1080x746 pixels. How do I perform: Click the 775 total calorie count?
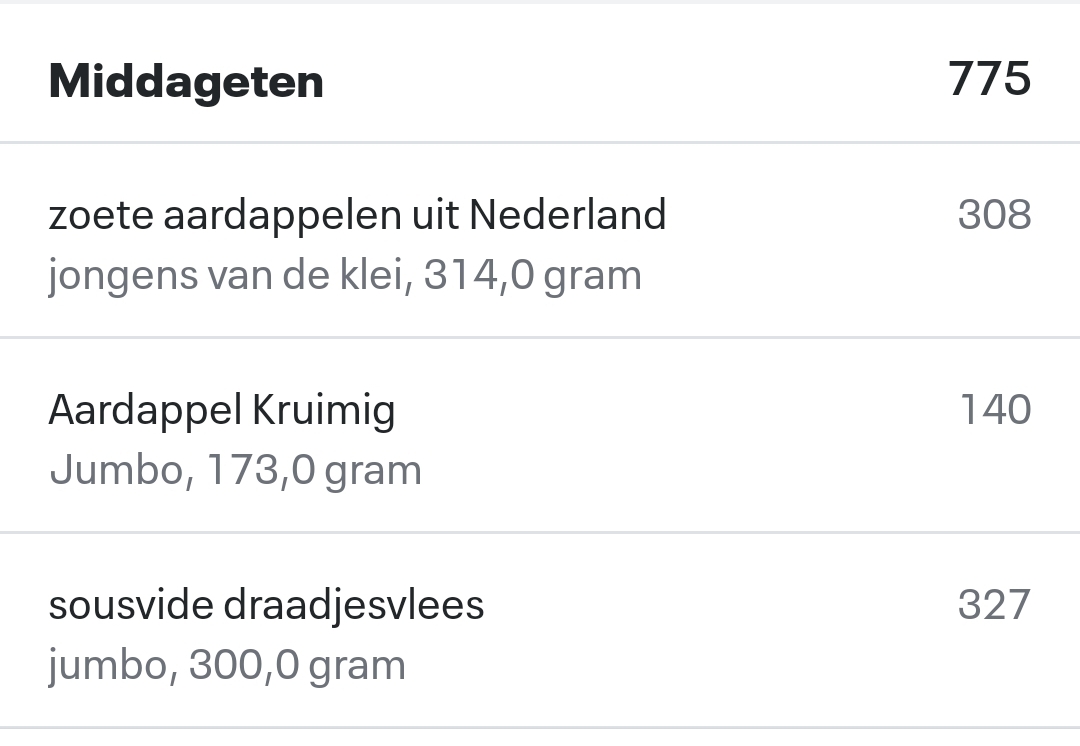[991, 79]
